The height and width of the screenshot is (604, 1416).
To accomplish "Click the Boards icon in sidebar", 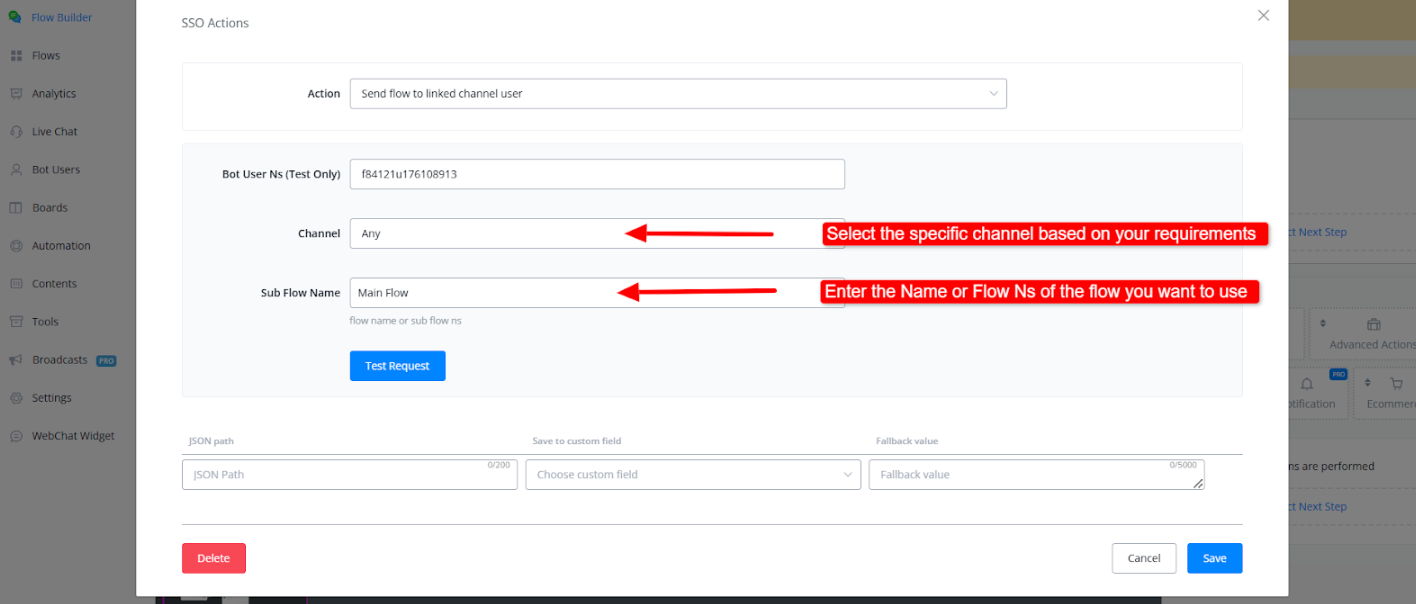I will point(16,208).
